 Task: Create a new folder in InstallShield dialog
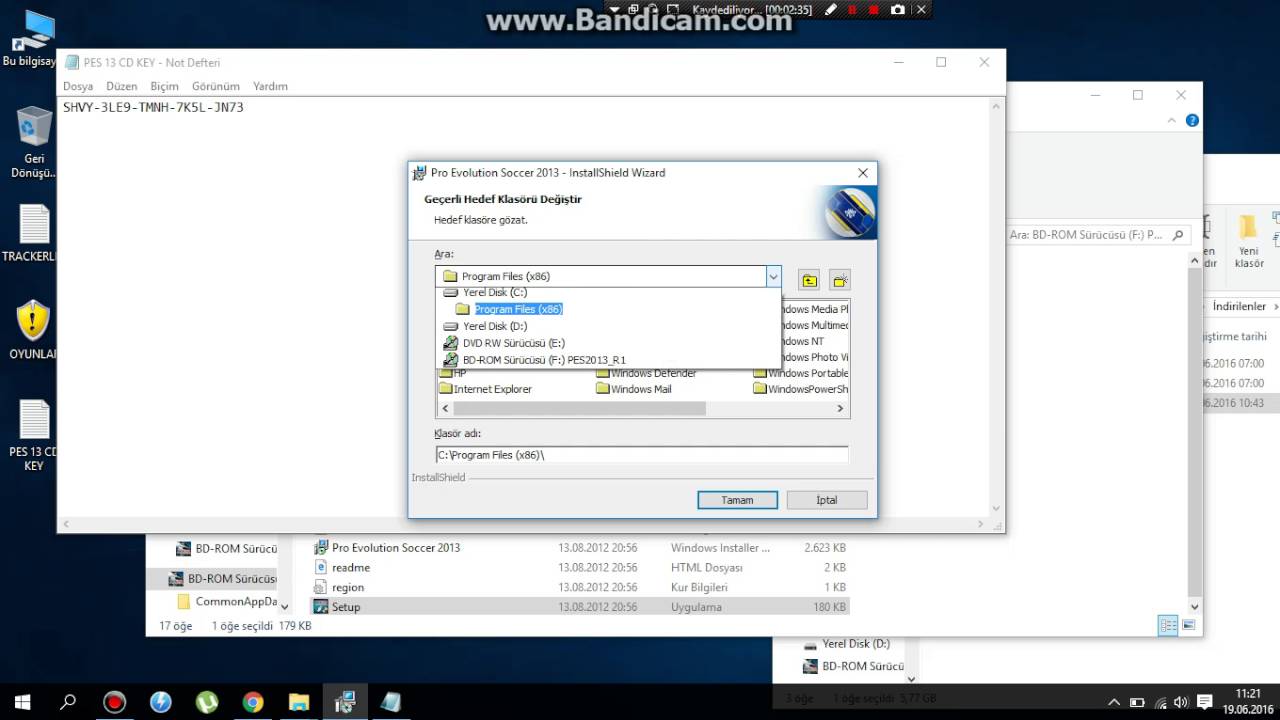840,280
